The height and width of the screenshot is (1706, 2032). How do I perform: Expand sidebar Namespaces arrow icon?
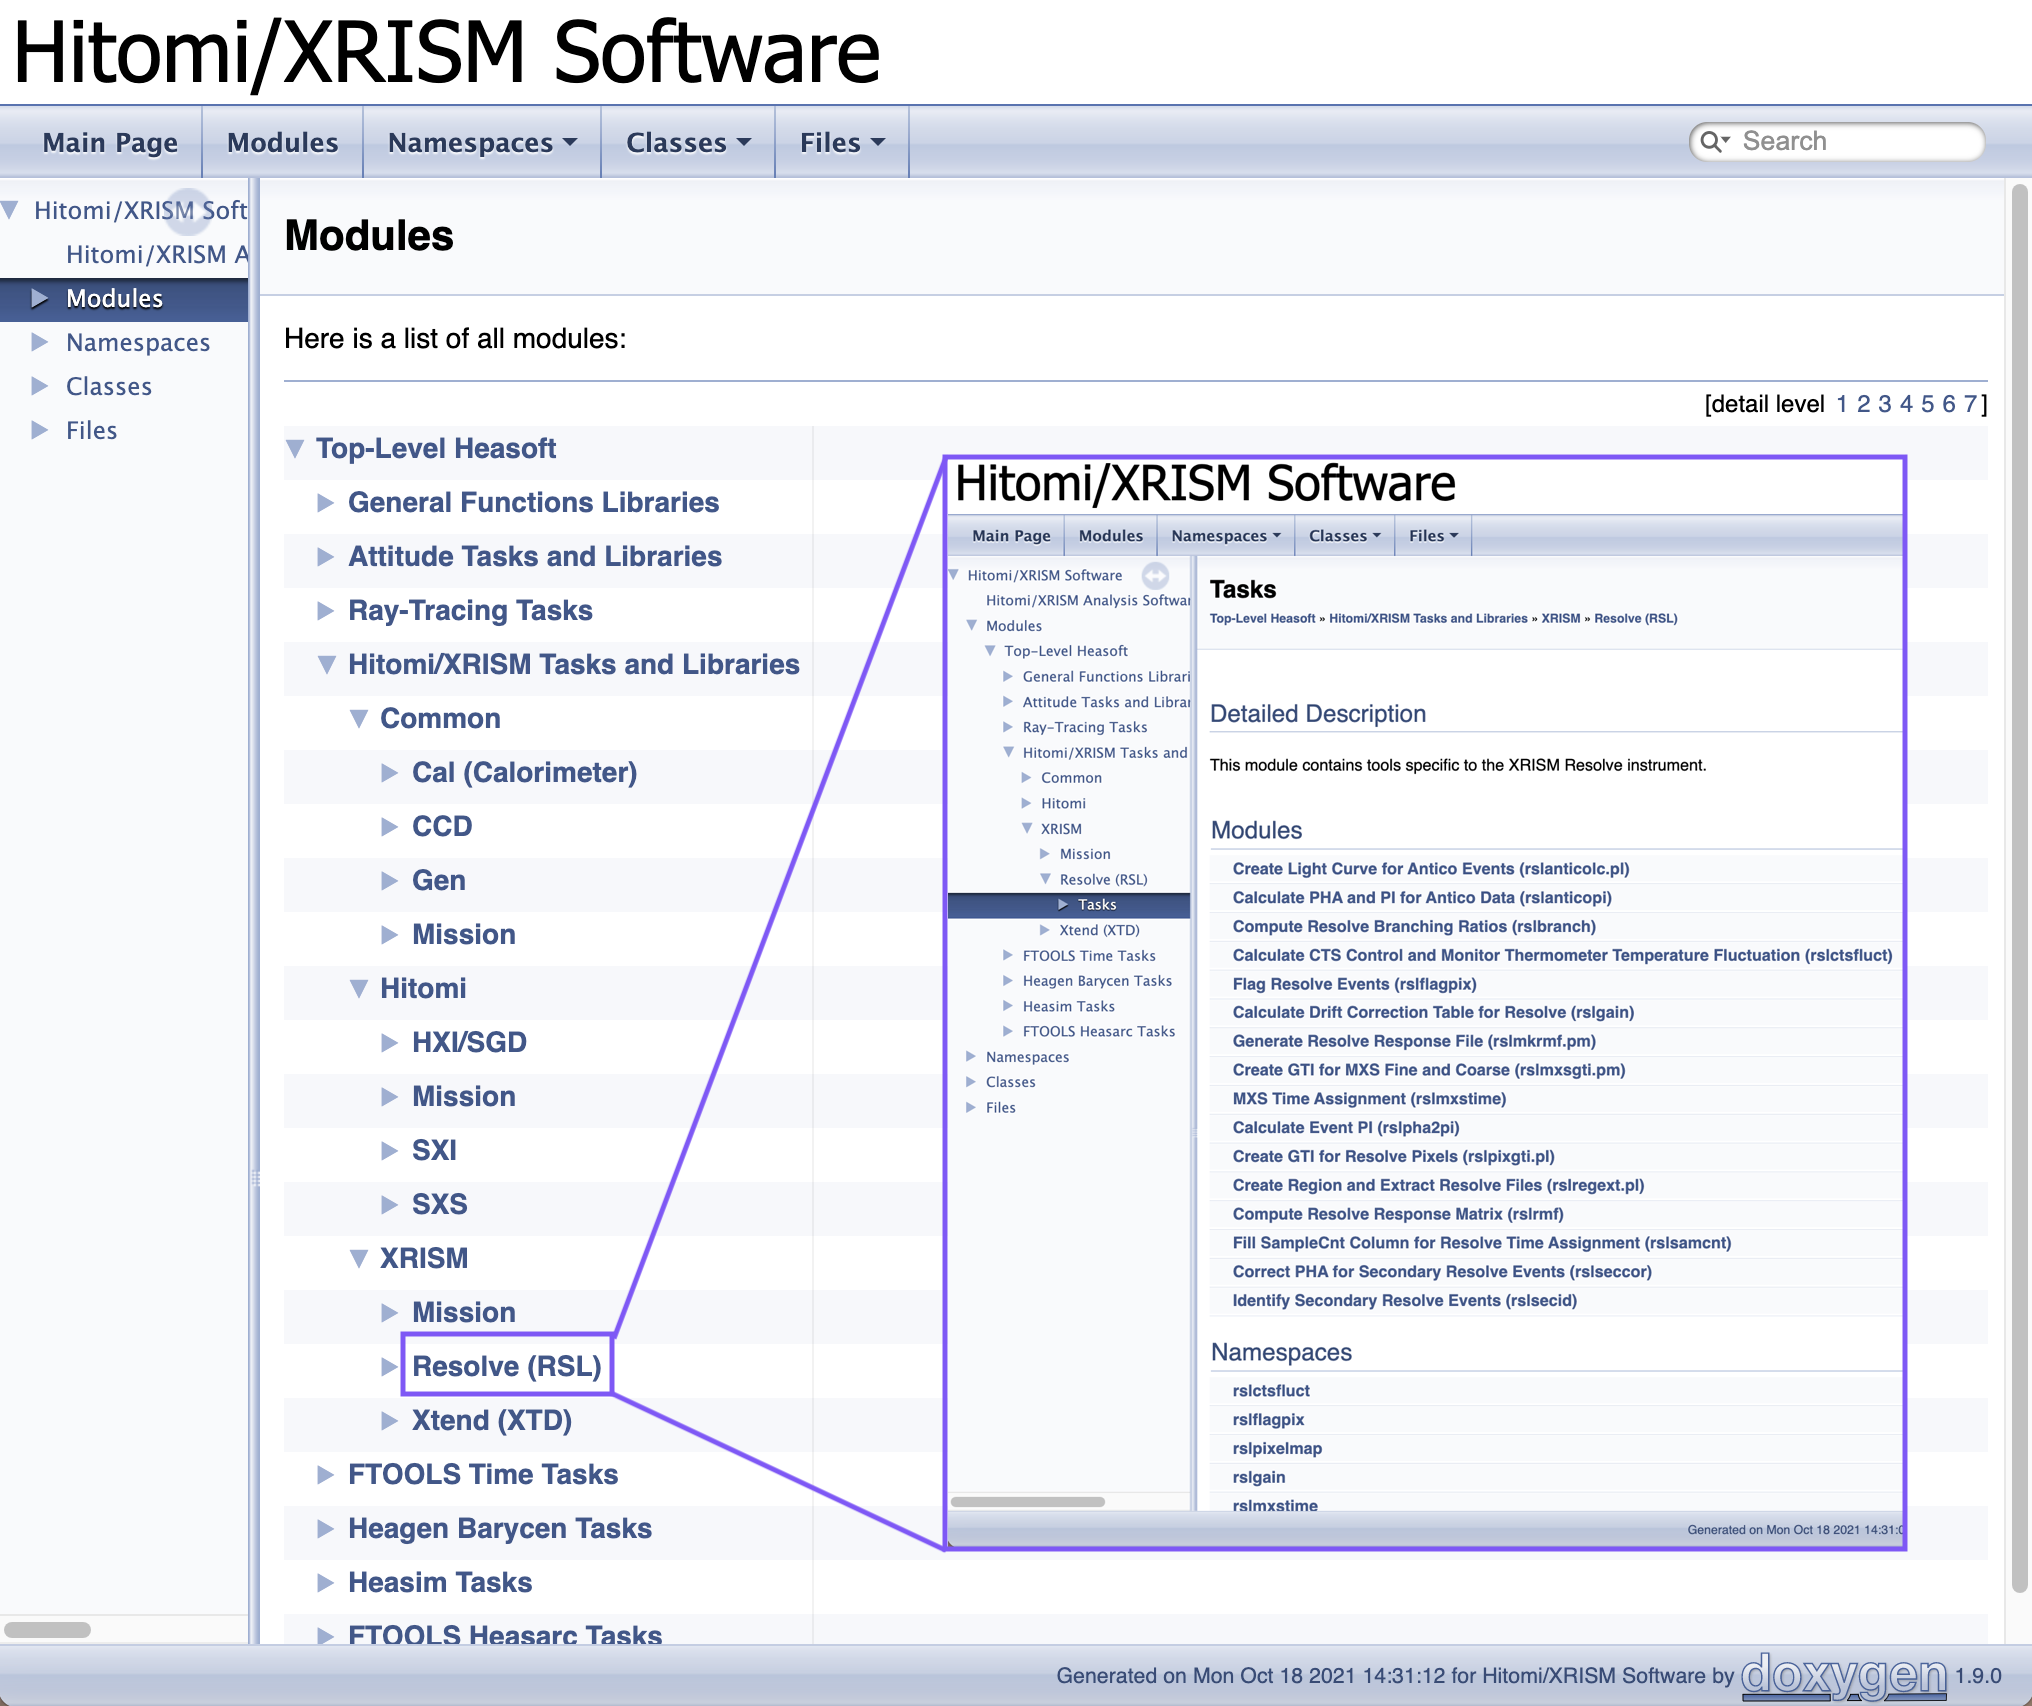[39, 342]
